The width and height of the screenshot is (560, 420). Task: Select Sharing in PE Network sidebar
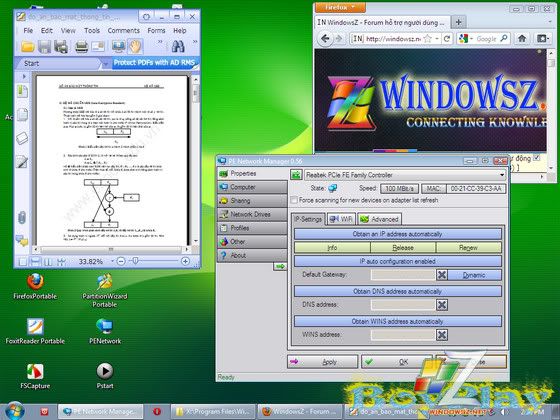click(x=252, y=201)
